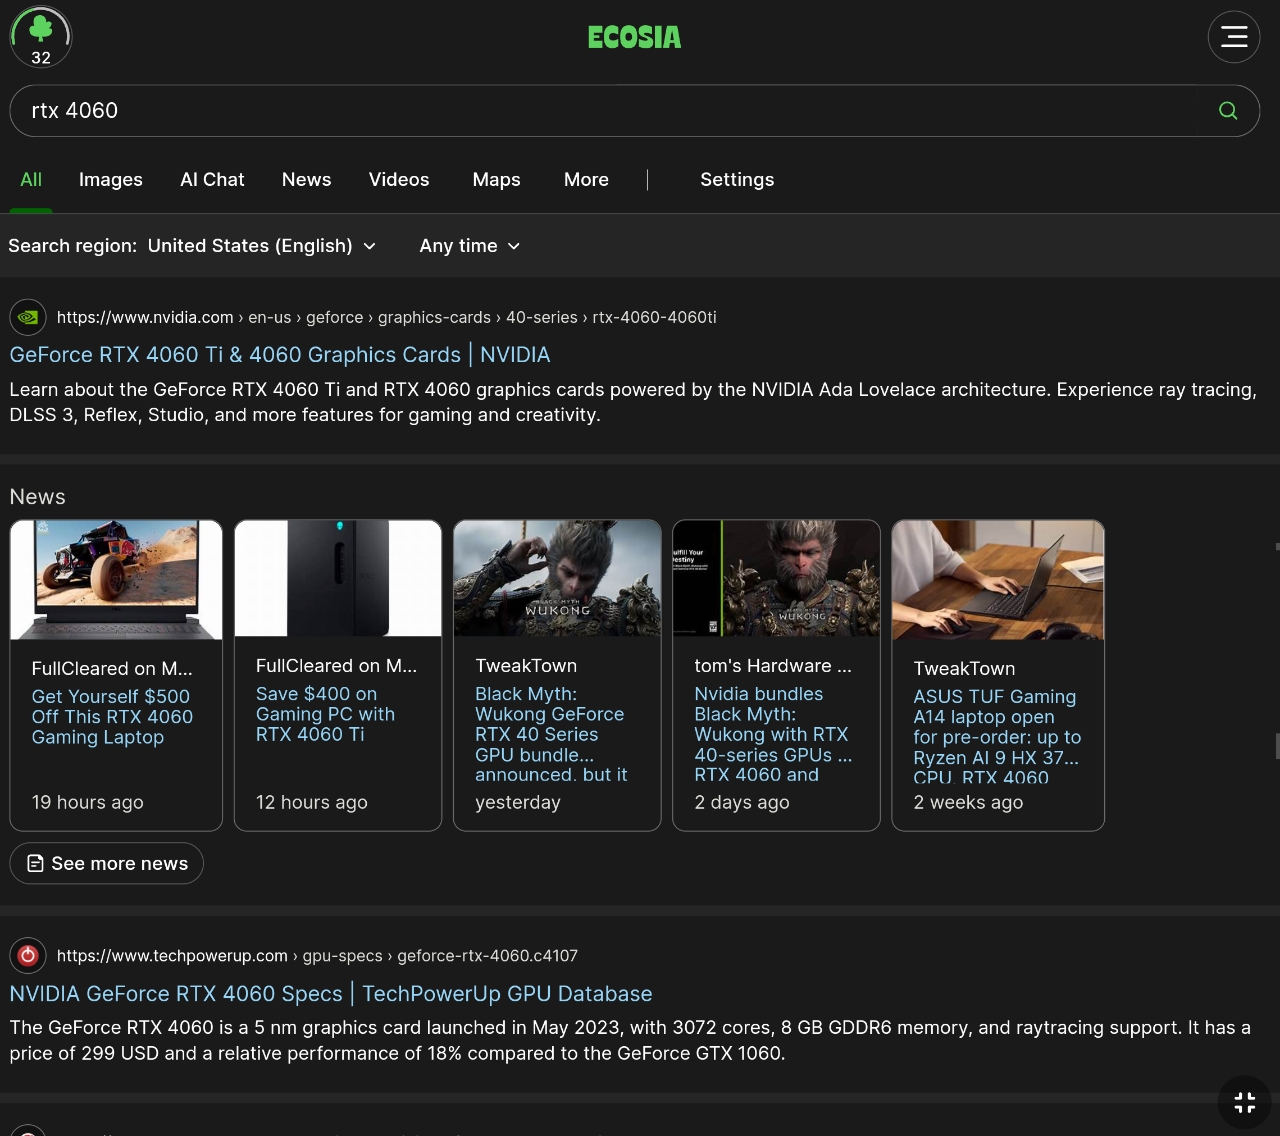Open the More menu
This screenshot has height=1136, width=1280.
(586, 180)
